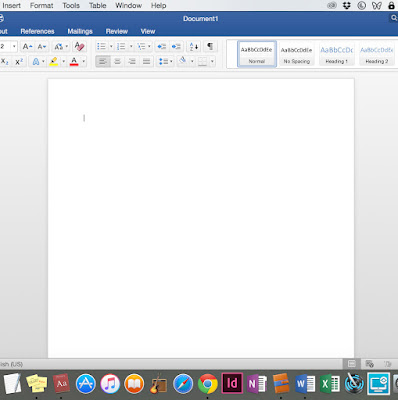398x400 pixels.
Task: Switch to web layout view in status bar
Action: (369, 364)
